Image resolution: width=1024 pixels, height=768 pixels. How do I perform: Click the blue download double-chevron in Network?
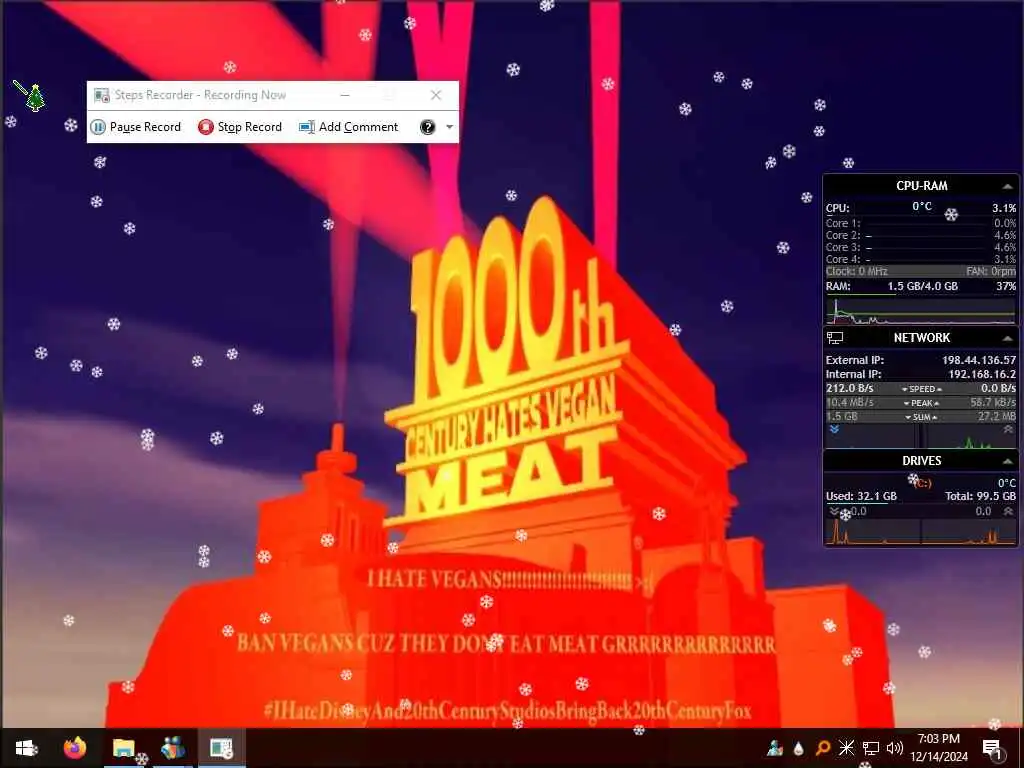[834, 429]
